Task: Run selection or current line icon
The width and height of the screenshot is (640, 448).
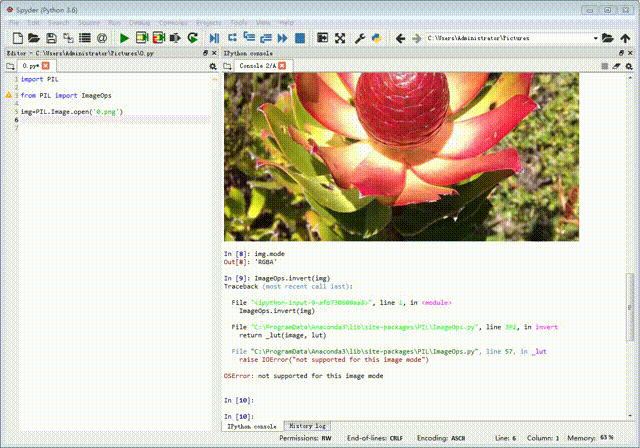Action: pyautogui.click(x=175, y=38)
